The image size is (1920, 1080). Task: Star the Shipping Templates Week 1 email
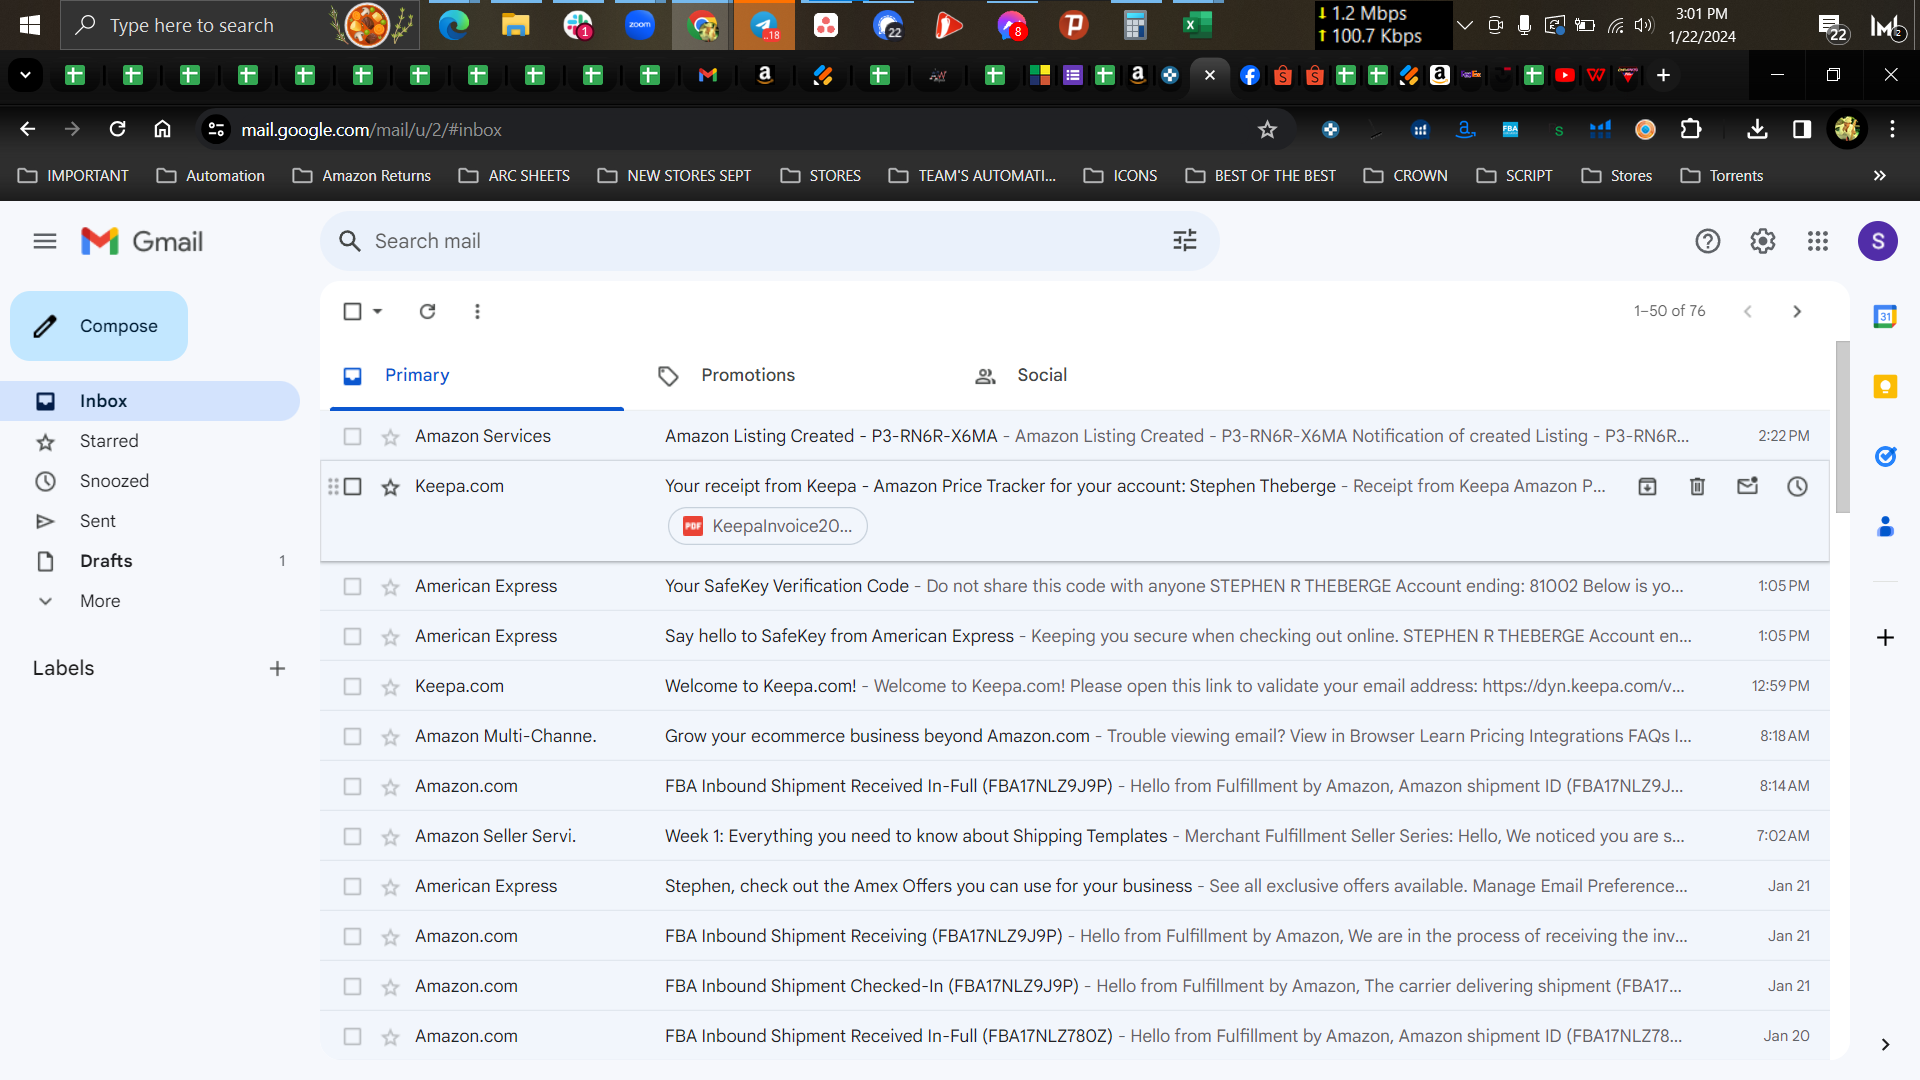click(x=390, y=837)
